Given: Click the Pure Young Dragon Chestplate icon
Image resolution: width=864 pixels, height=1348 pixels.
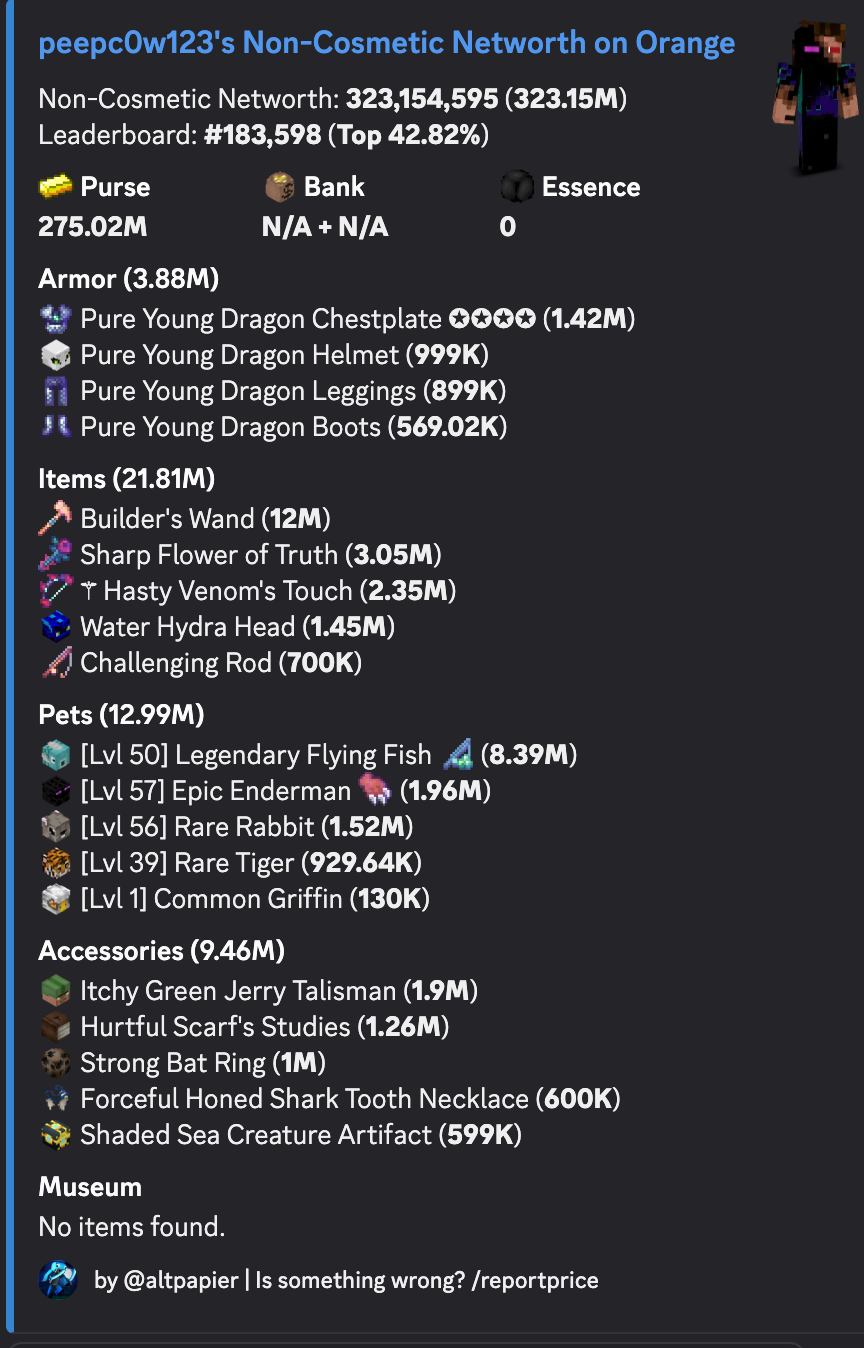Looking at the screenshot, I should [55, 319].
